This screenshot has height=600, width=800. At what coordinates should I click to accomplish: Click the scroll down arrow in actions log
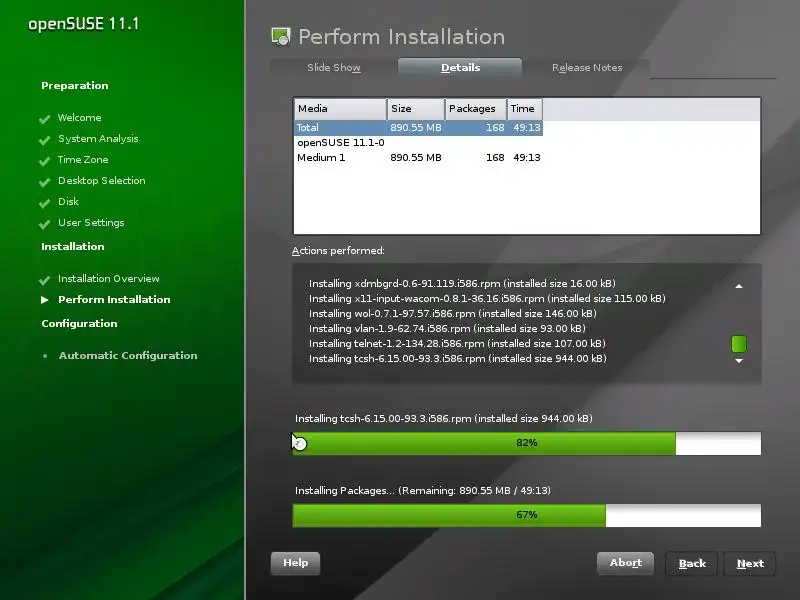coord(739,361)
